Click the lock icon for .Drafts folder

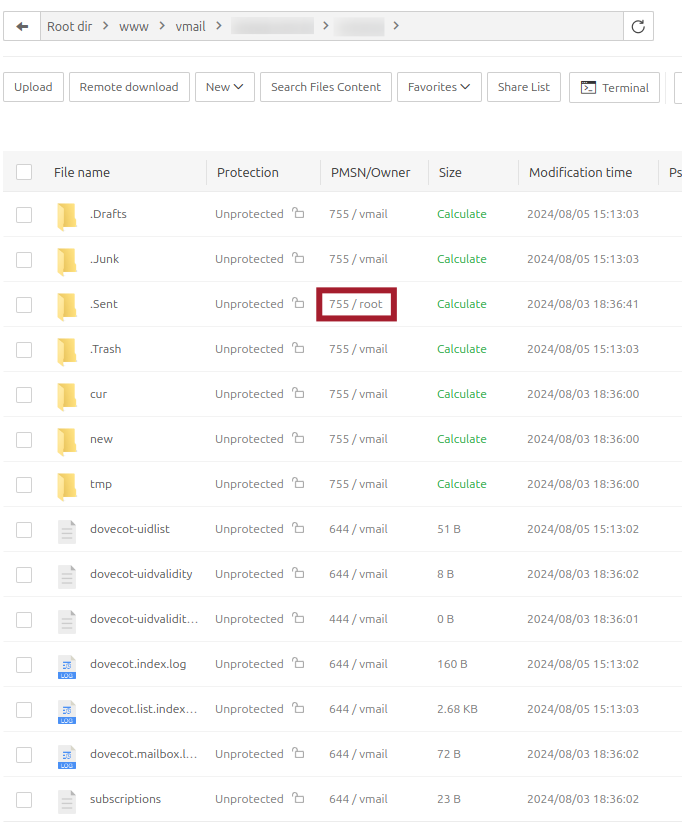coord(298,214)
